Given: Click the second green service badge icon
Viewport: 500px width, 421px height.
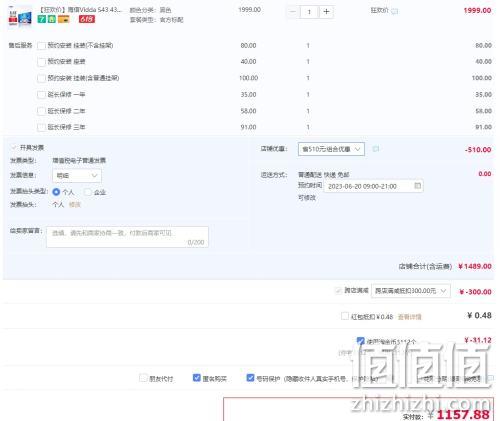Looking at the screenshot, I should pyautogui.click(x=52, y=19).
